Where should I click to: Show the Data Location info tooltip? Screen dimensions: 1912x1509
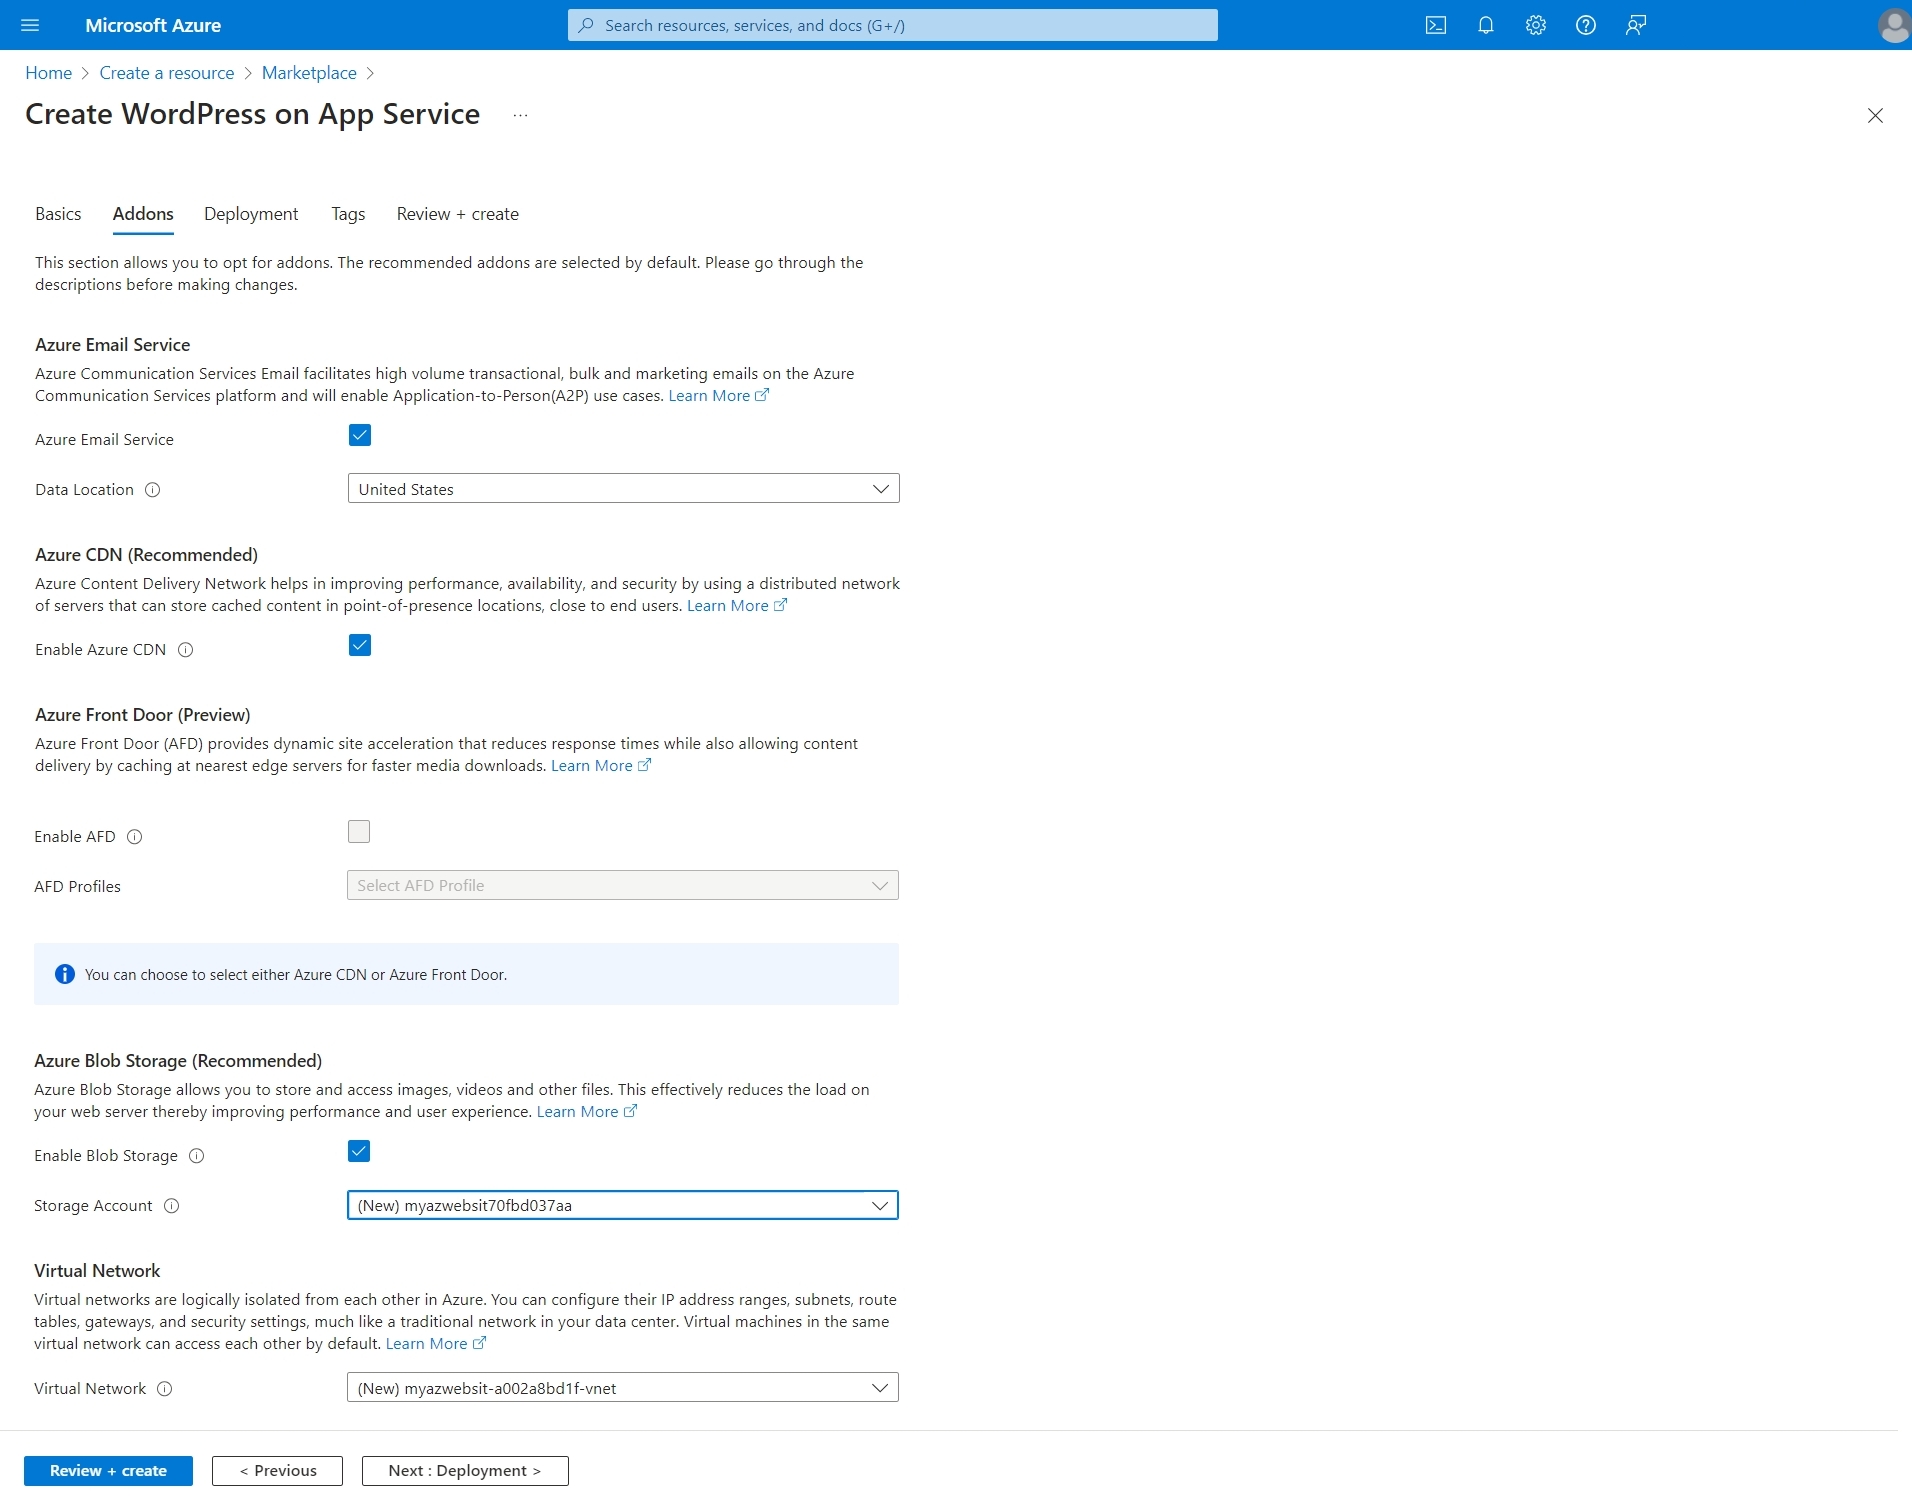pos(153,489)
